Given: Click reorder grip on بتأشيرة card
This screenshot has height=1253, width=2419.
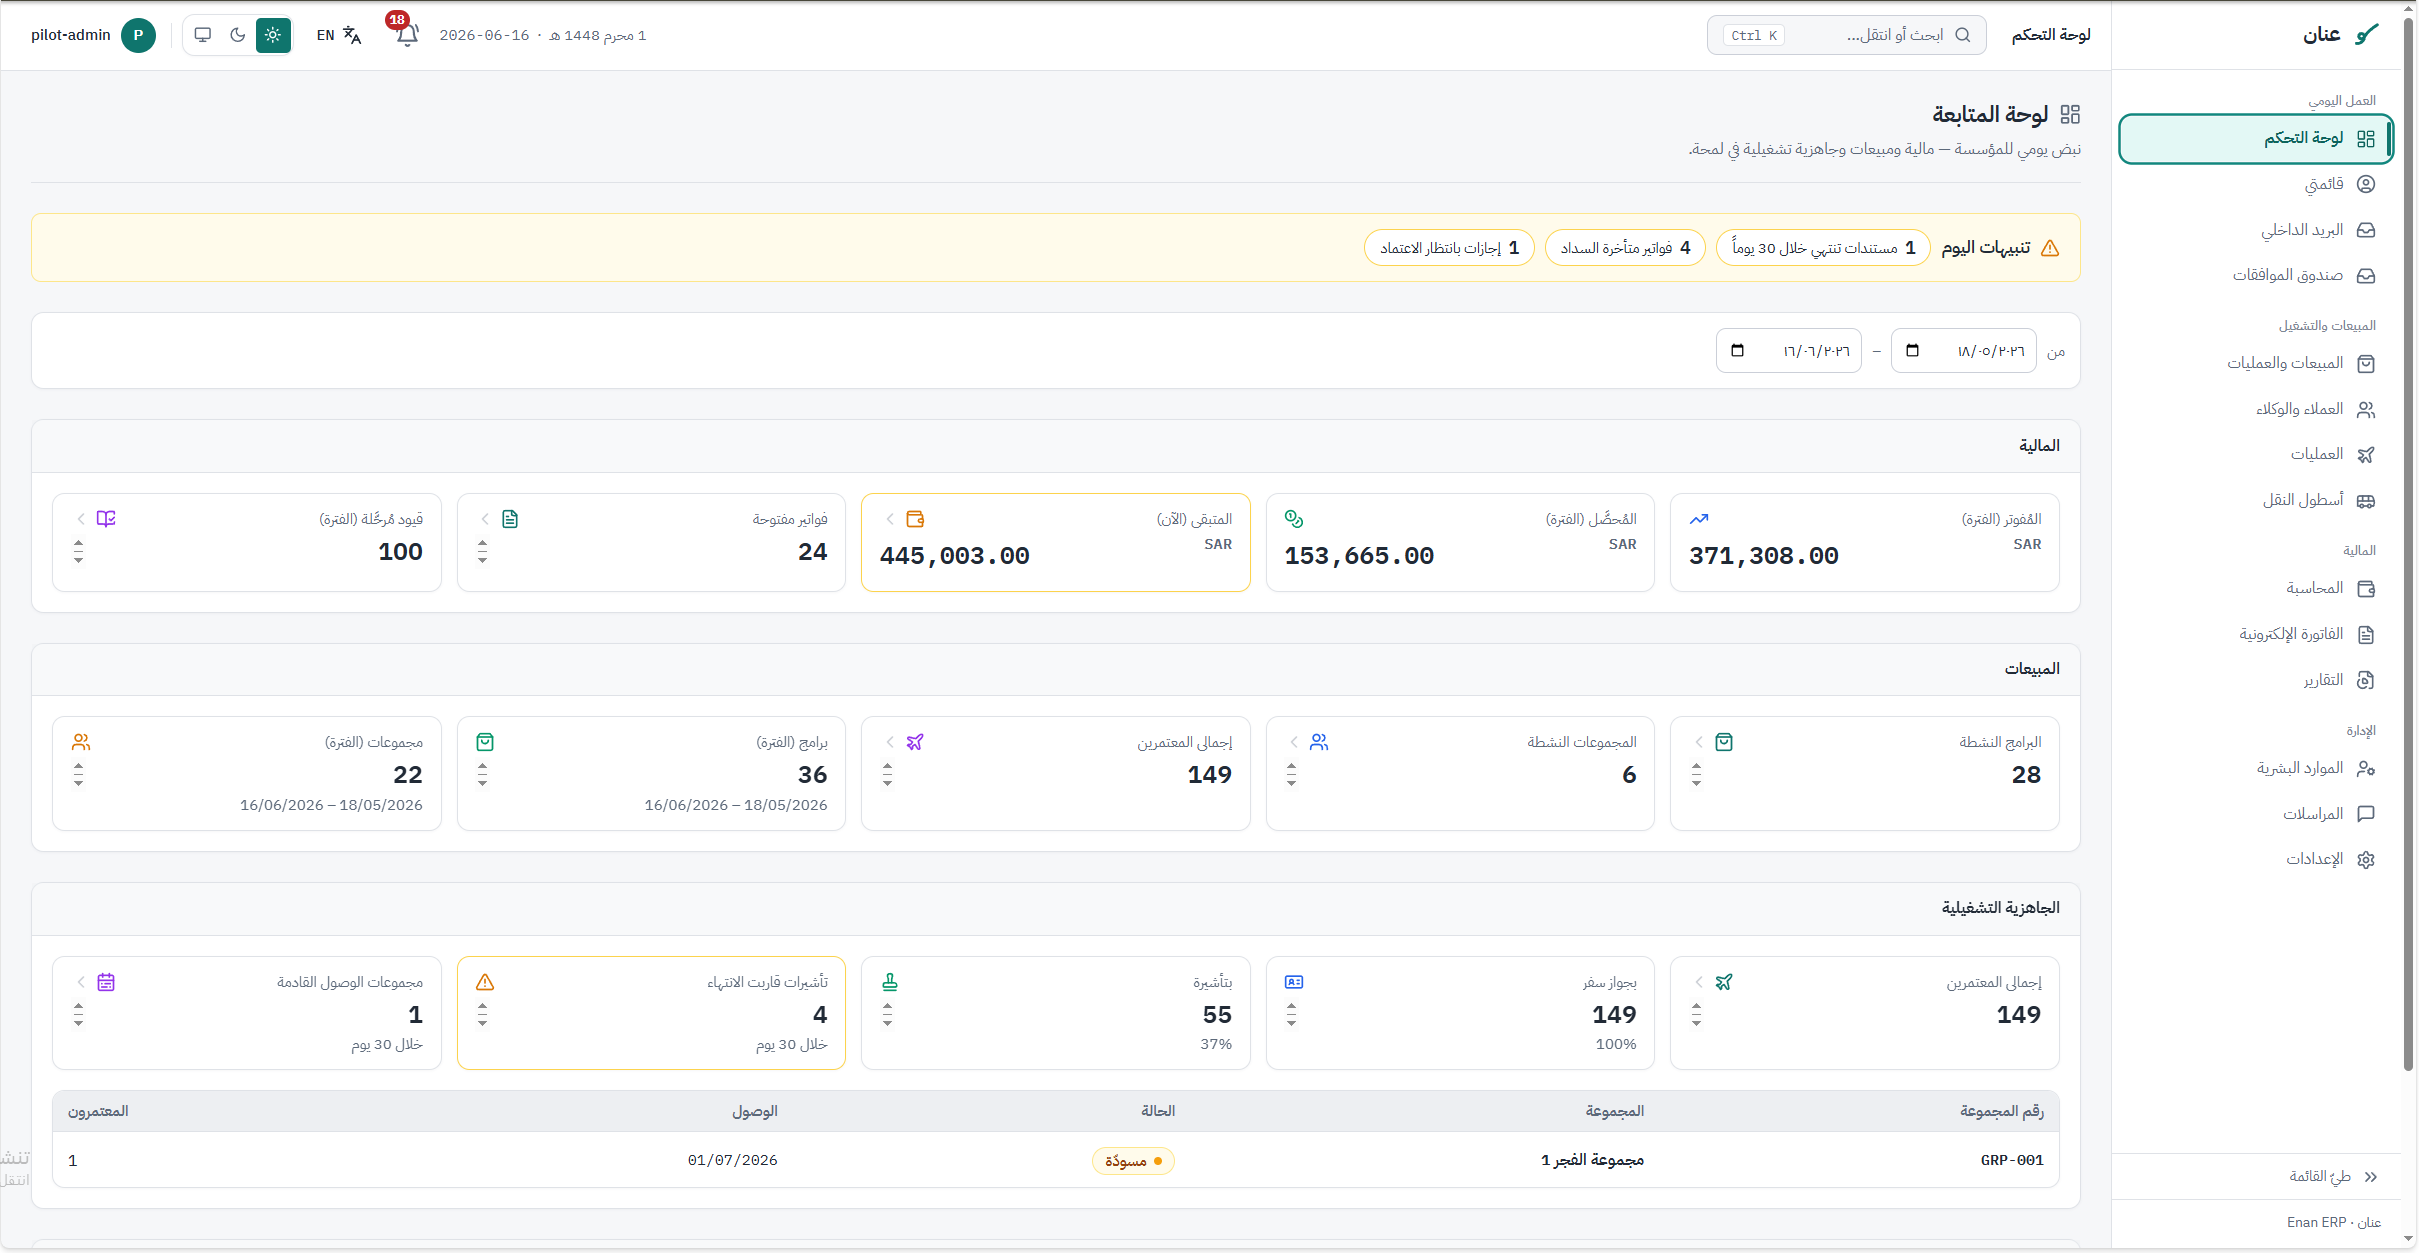Looking at the screenshot, I should pos(887,1015).
